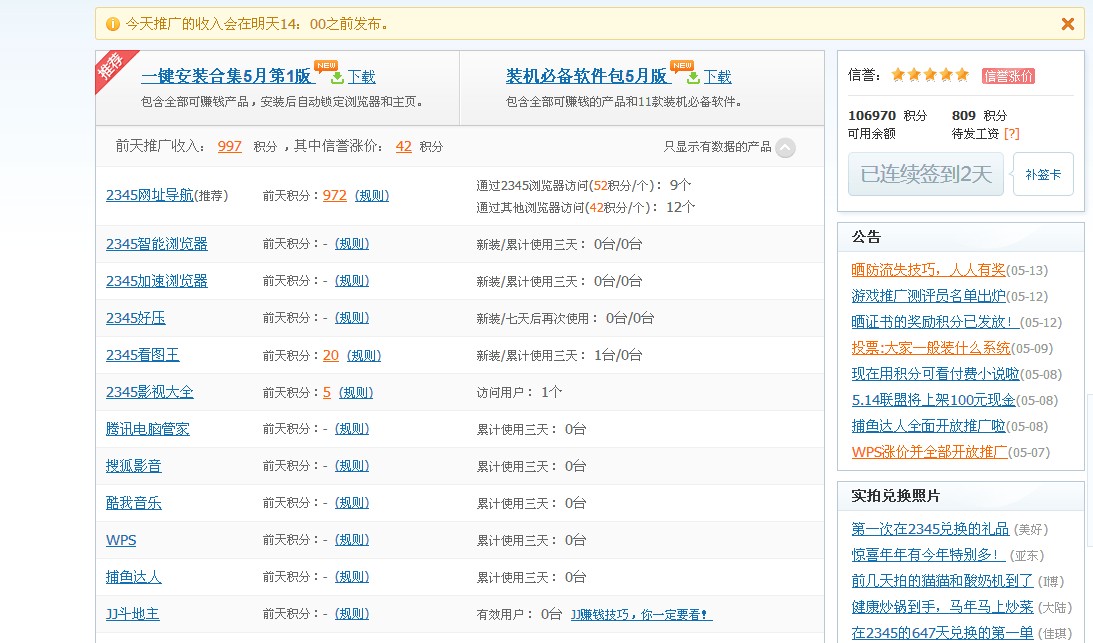The image size is (1093, 643).
Task: Open announcement 晒防流失技巧，人人有奖
Action: tap(928, 270)
